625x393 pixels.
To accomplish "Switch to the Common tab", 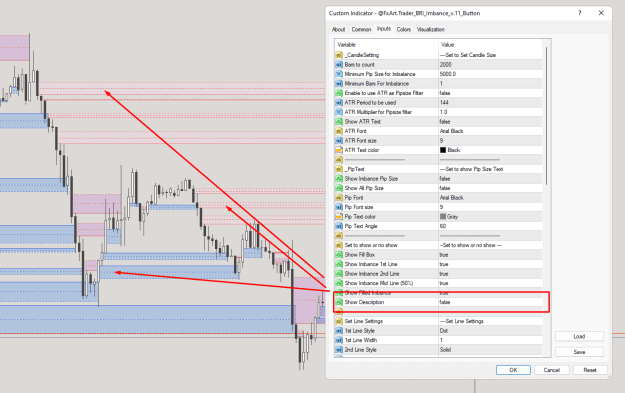I will click(361, 29).
